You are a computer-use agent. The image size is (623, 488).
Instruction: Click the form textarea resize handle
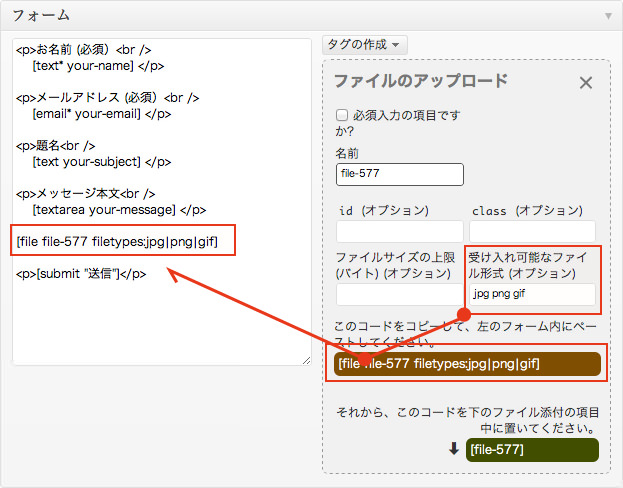point(305,359)
